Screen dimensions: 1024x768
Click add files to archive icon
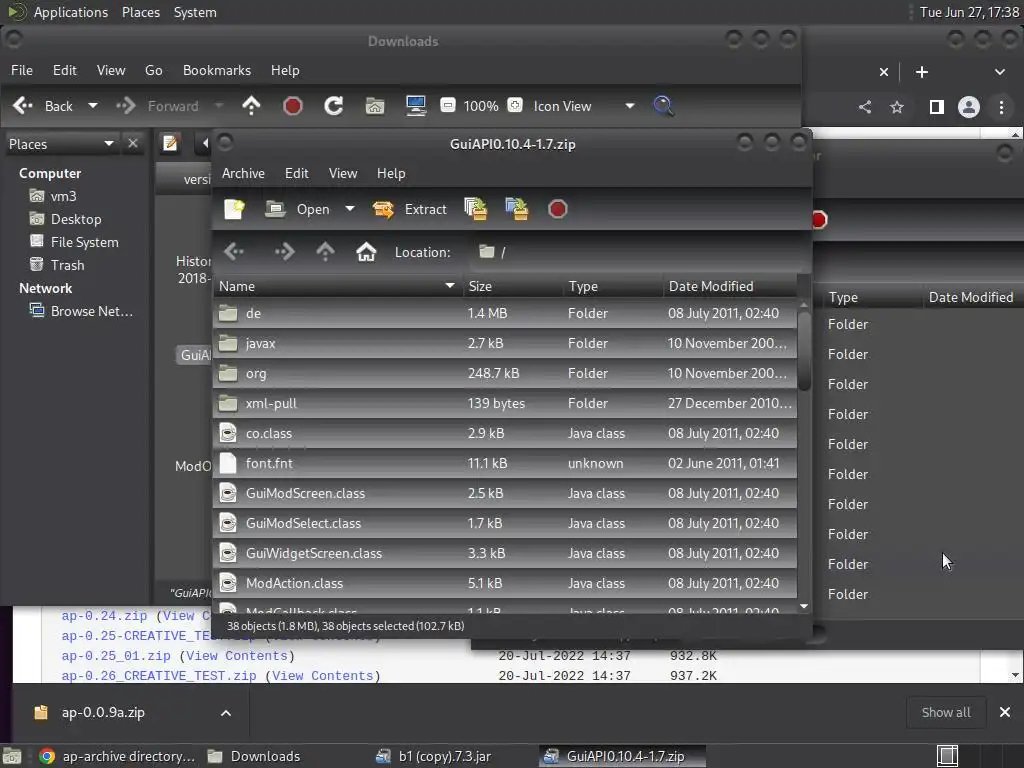[x=475, y=209]
